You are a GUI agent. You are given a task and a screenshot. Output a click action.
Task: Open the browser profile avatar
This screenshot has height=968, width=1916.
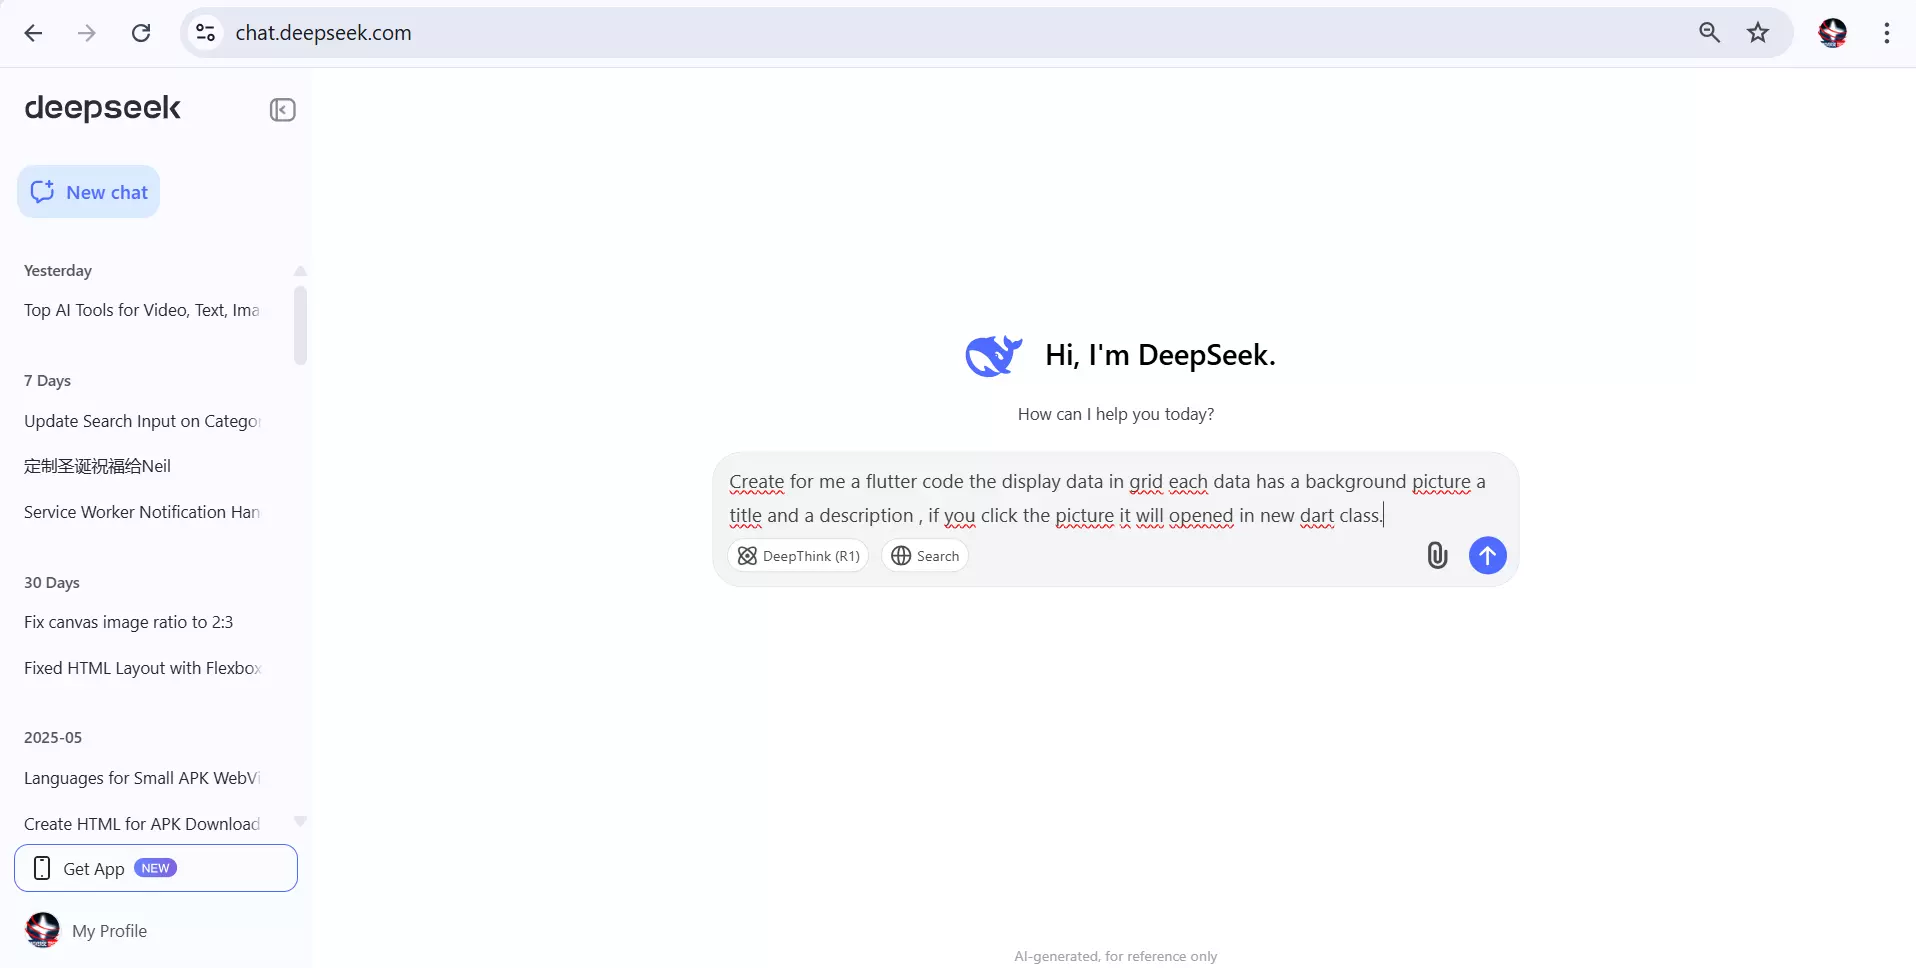coord(1832,33)
